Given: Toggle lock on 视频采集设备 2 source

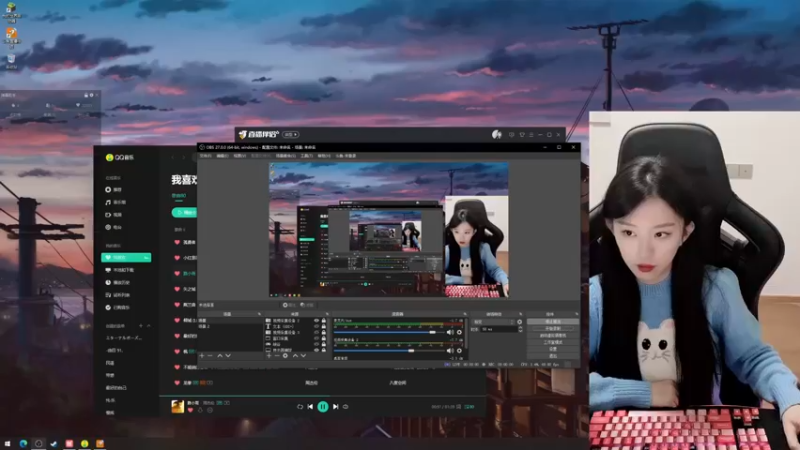Looking at the screenshot, I should (x=323, y=320).
